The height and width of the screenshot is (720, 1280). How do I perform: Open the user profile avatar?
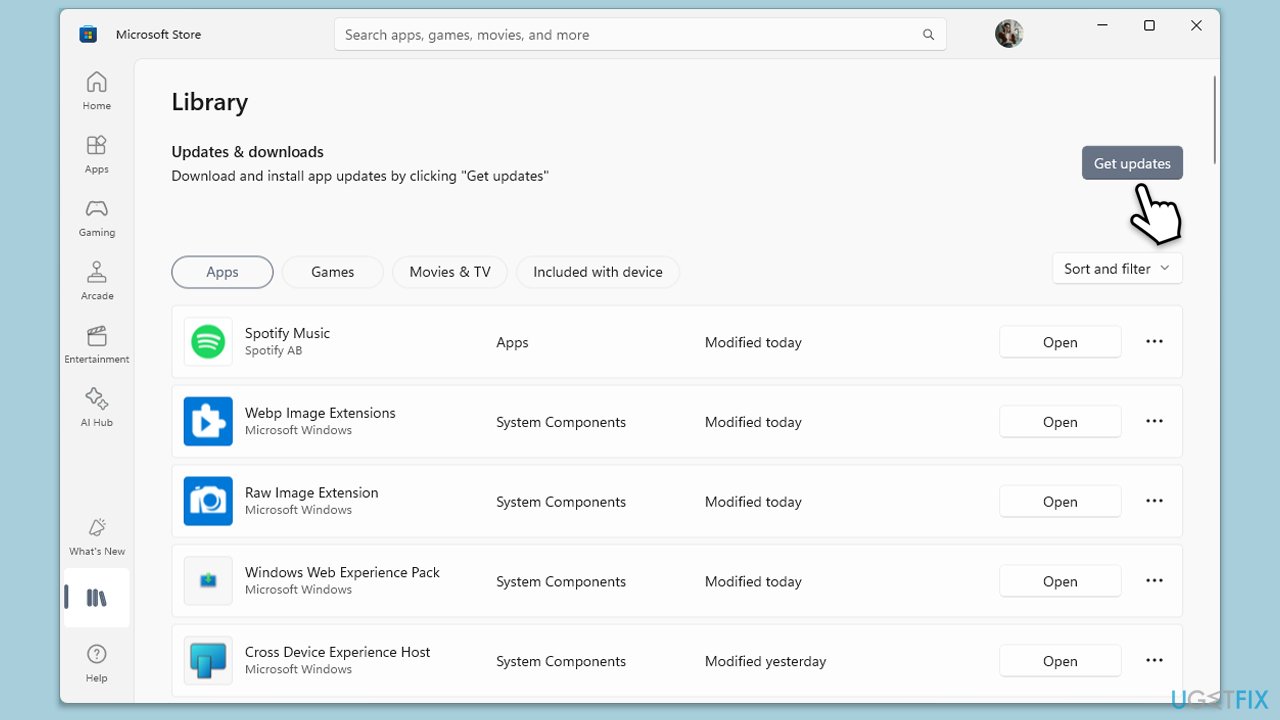(1009, 34)
